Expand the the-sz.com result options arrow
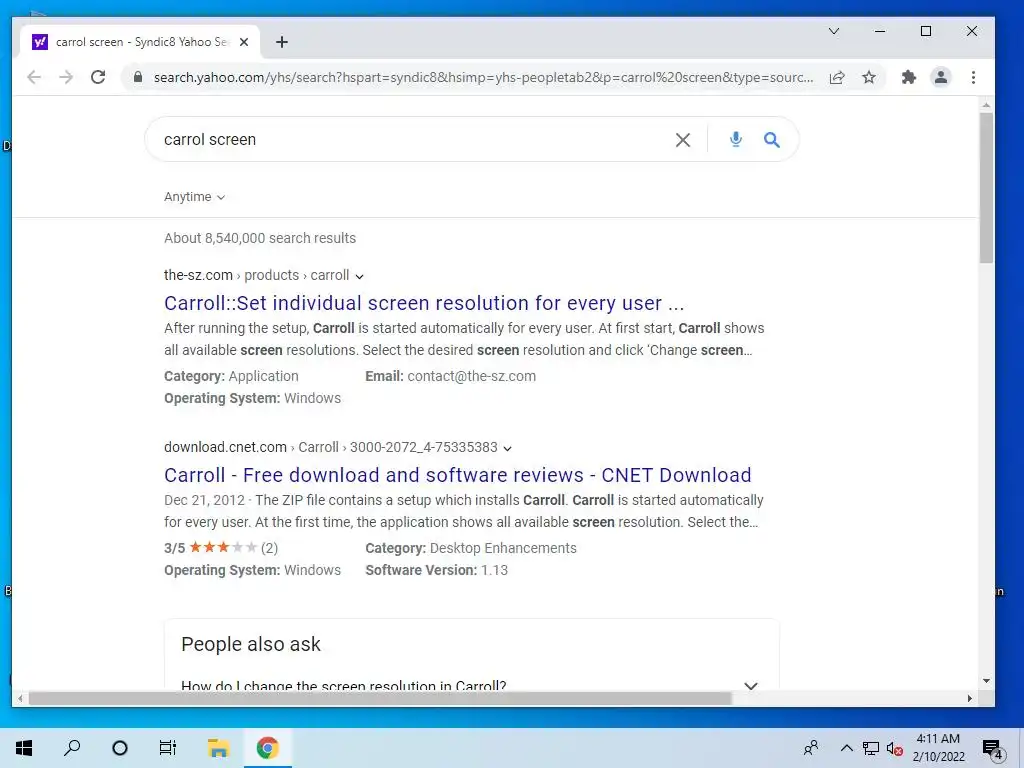Screen dimensions: 1024x768 click(x=359, y=276)
